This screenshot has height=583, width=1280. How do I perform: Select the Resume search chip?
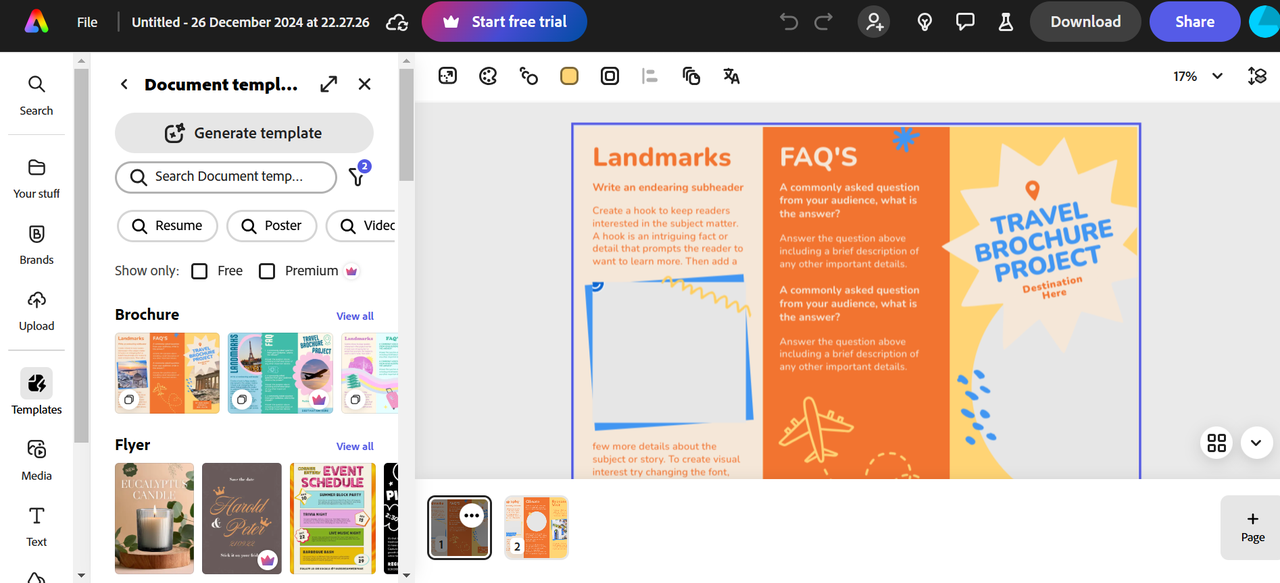point(167,226)
